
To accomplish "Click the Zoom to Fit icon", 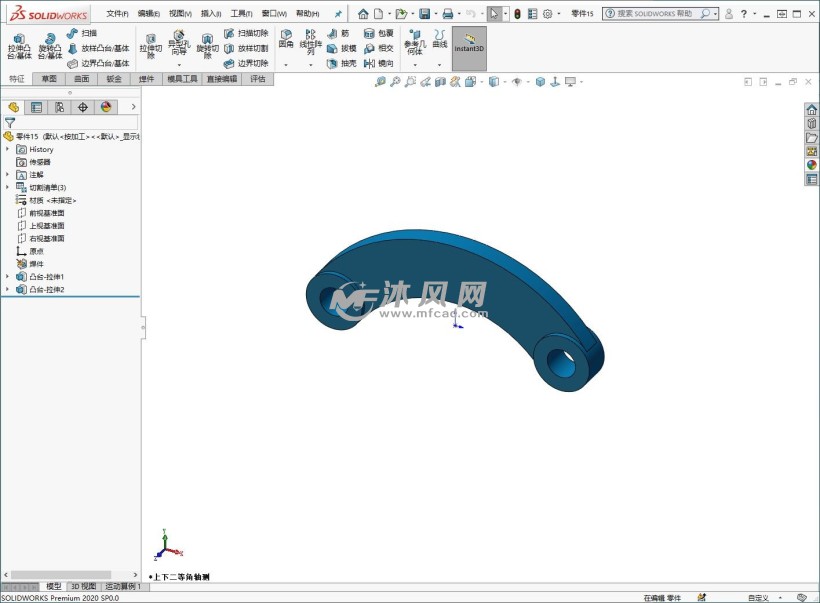I will pos(380,82).
